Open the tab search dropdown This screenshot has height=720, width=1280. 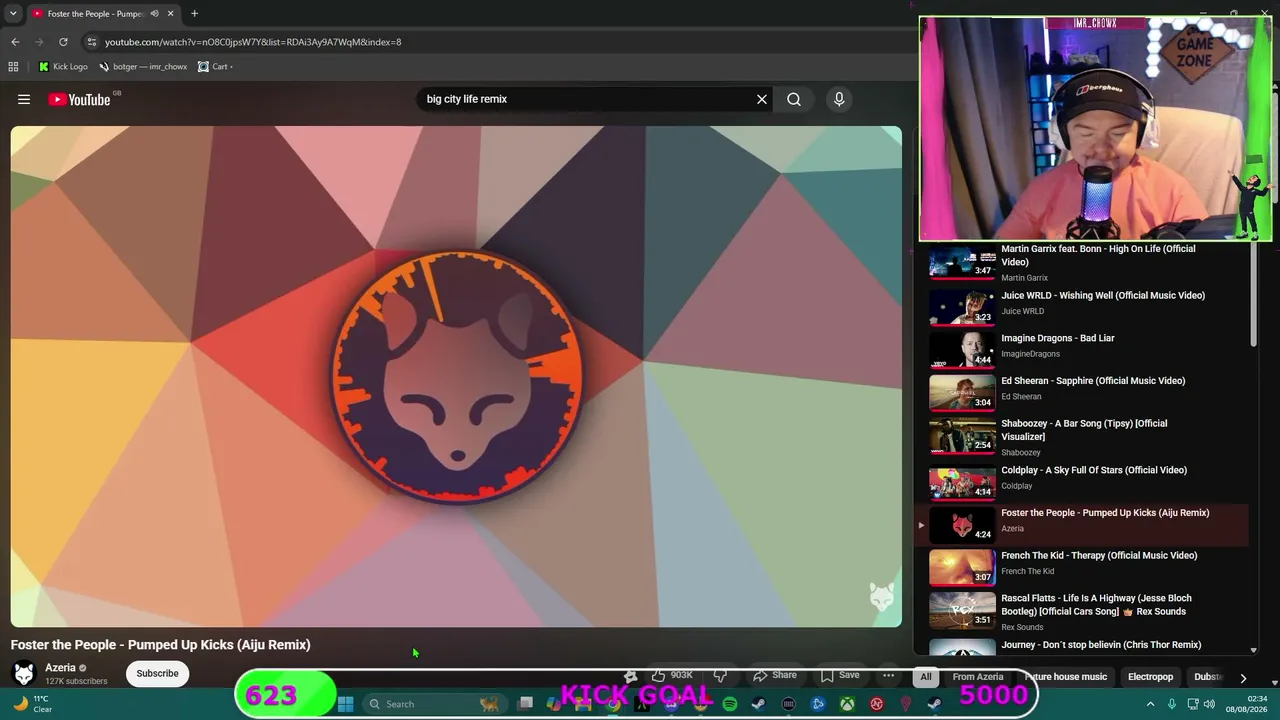(x=13, y=14)
